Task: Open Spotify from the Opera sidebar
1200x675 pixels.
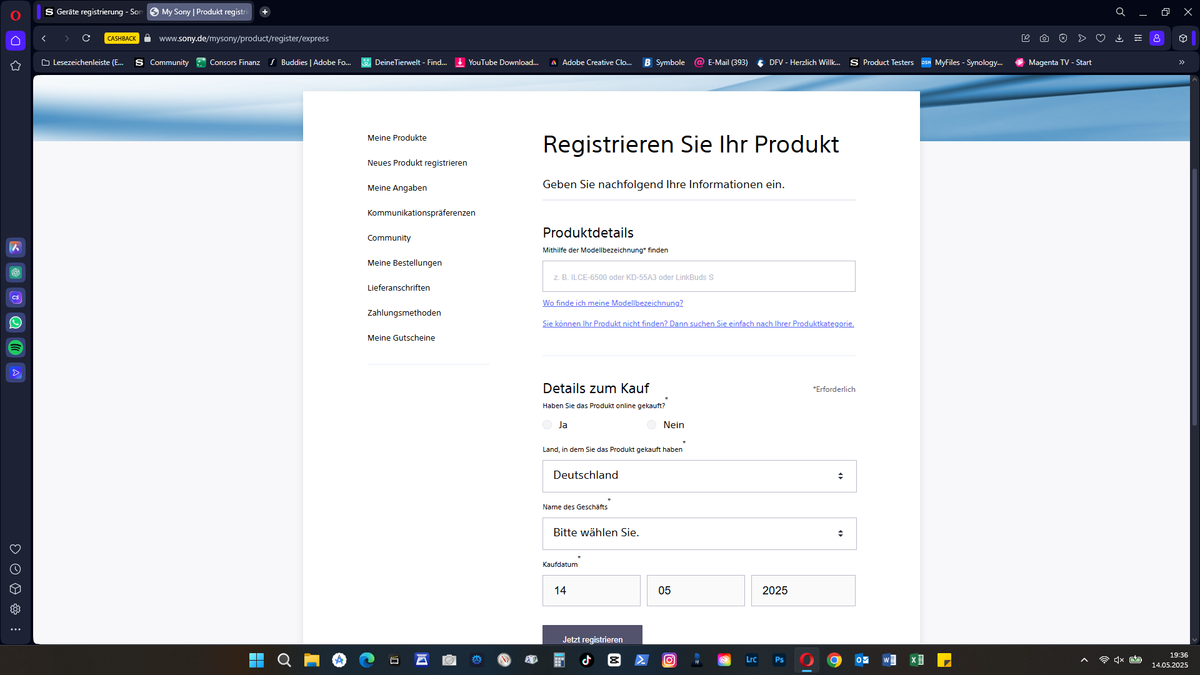Action: click(x=15, y=347)
